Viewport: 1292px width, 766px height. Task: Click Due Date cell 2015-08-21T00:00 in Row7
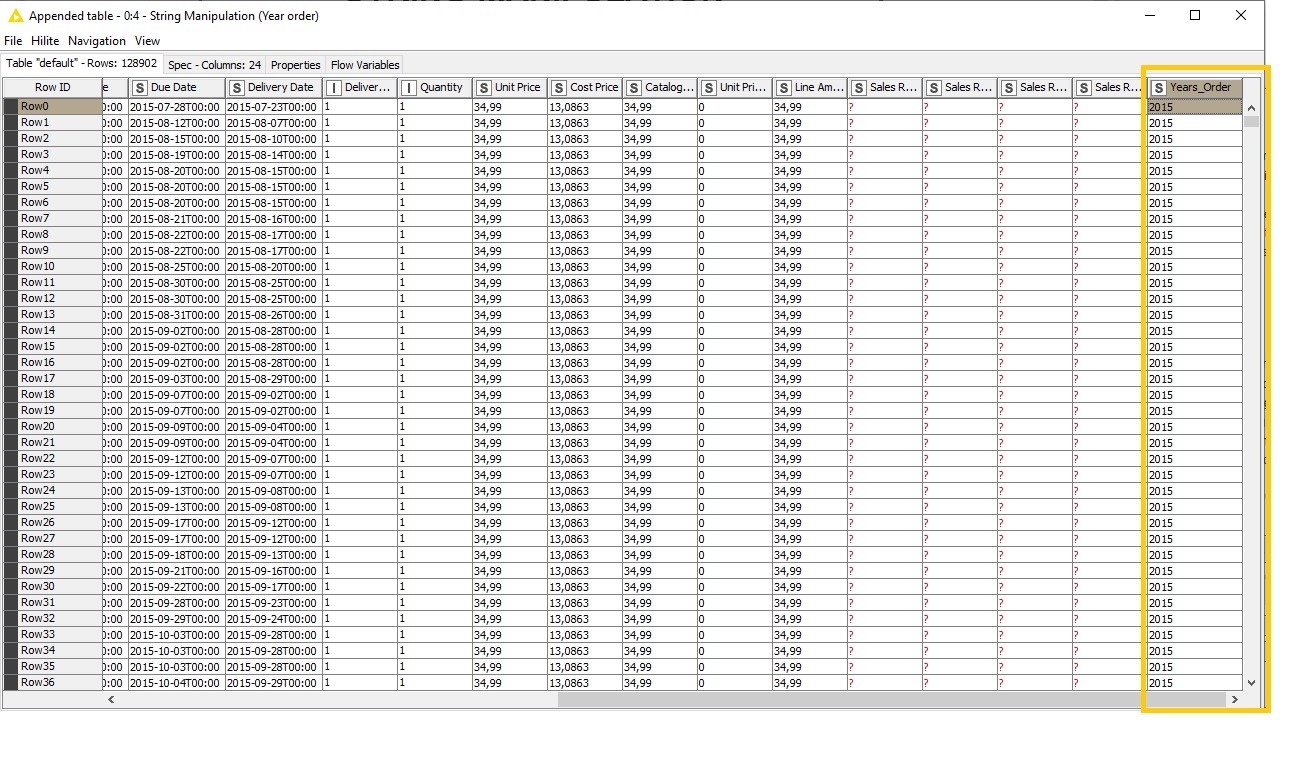(x=177, y=219)
